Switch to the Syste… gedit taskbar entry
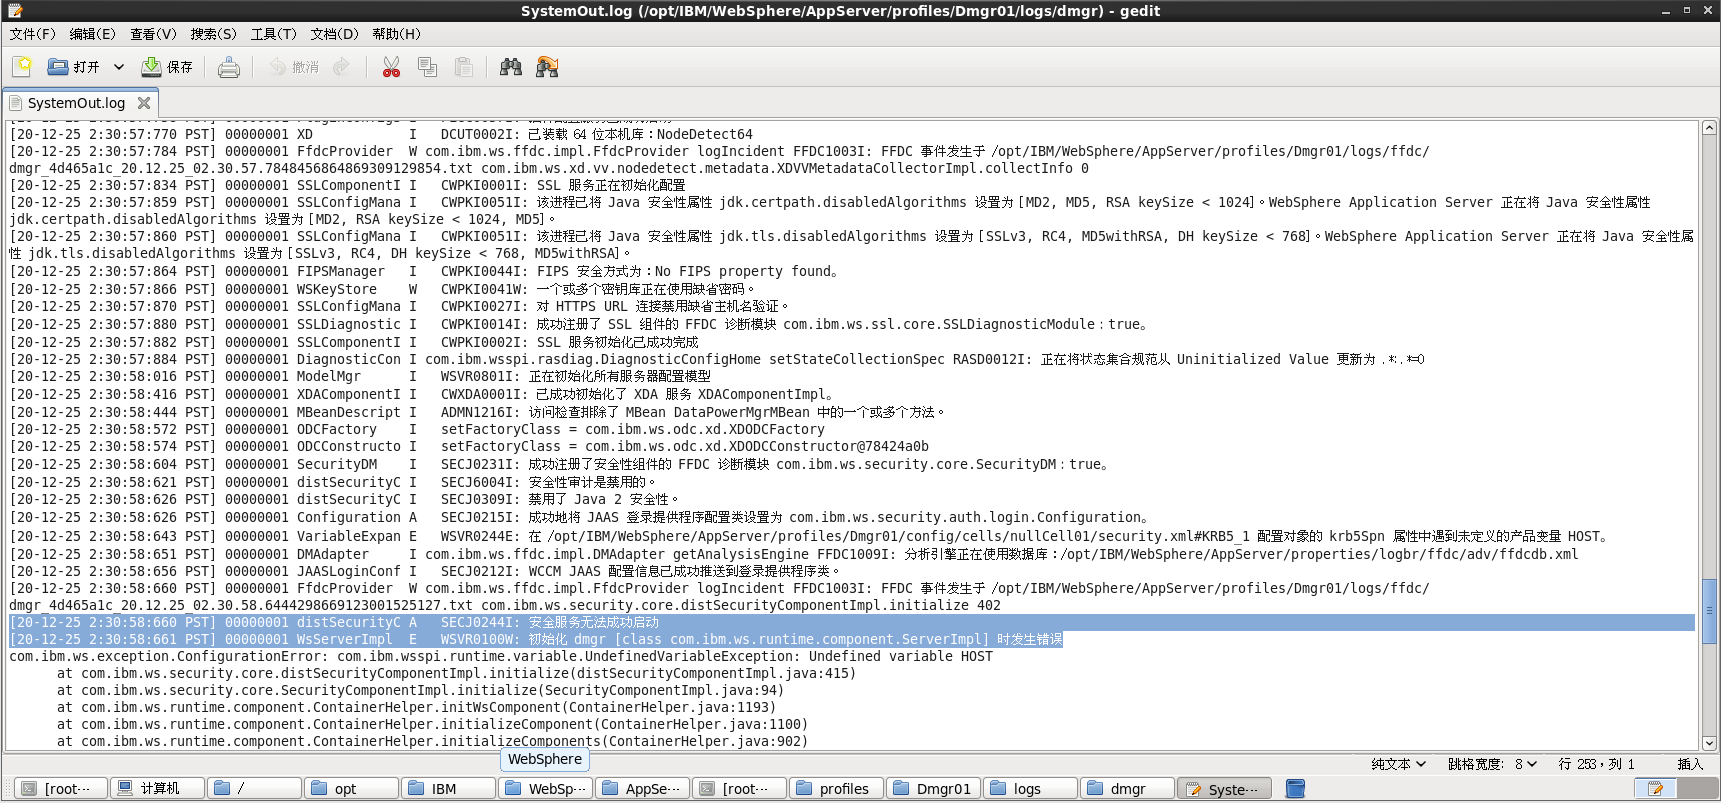The image size is (1721, 803). point(1224,789)
